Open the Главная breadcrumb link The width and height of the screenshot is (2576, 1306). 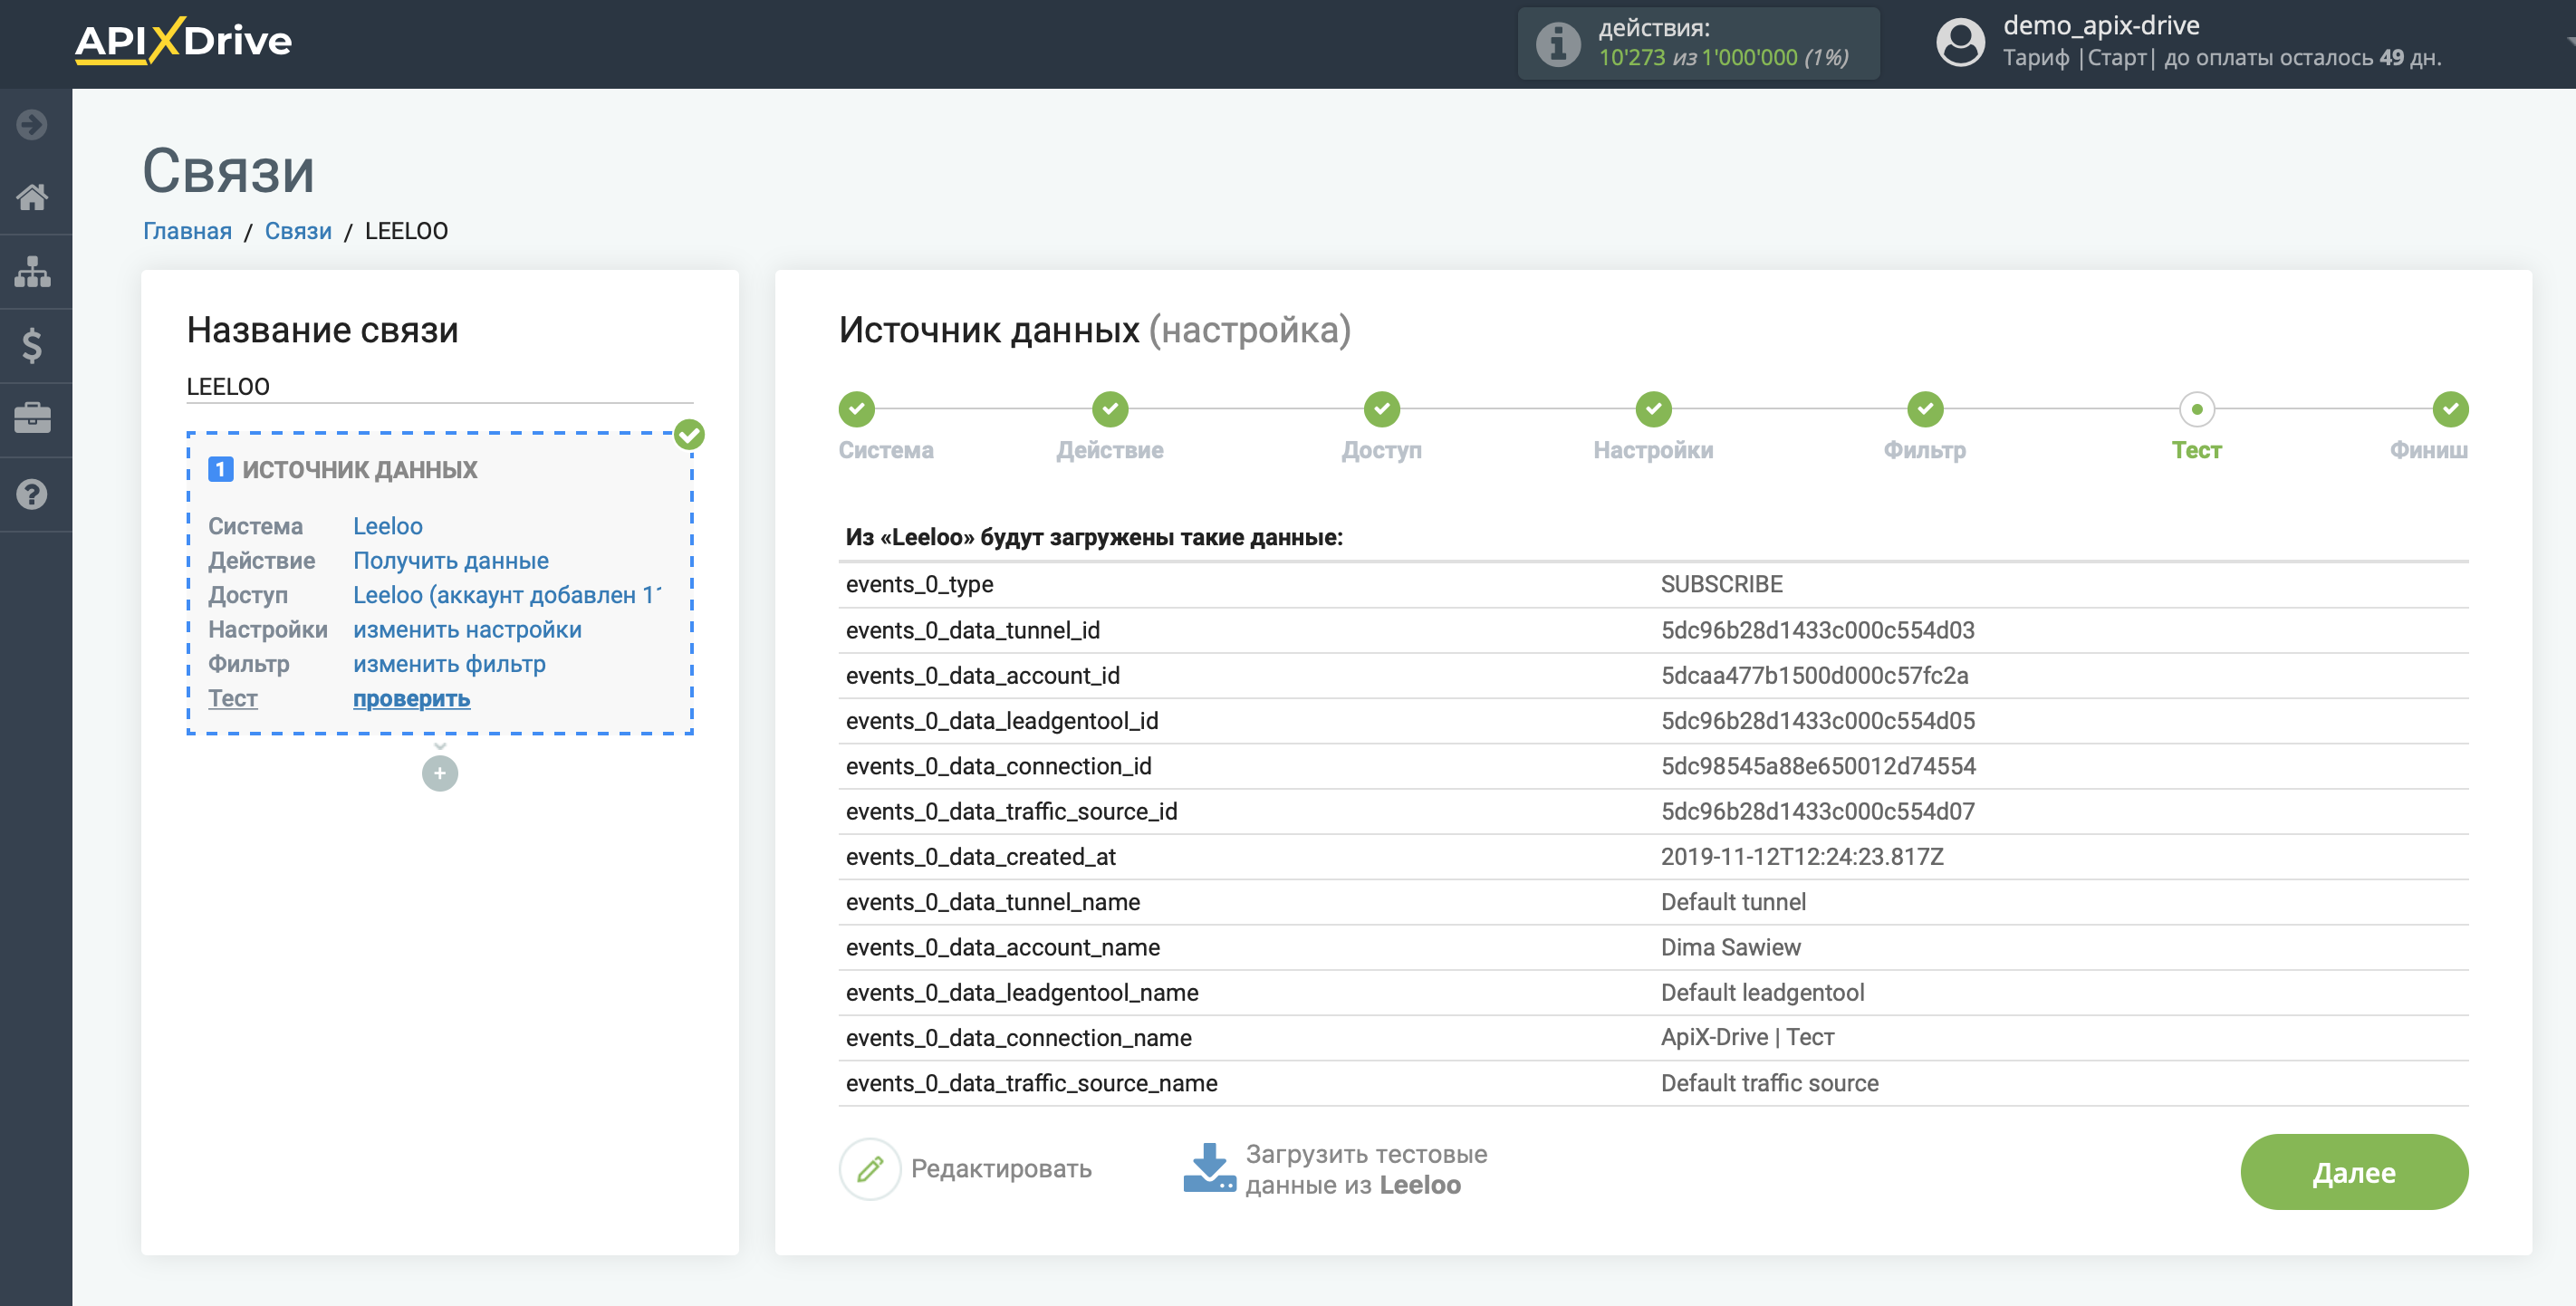[187, 231]
